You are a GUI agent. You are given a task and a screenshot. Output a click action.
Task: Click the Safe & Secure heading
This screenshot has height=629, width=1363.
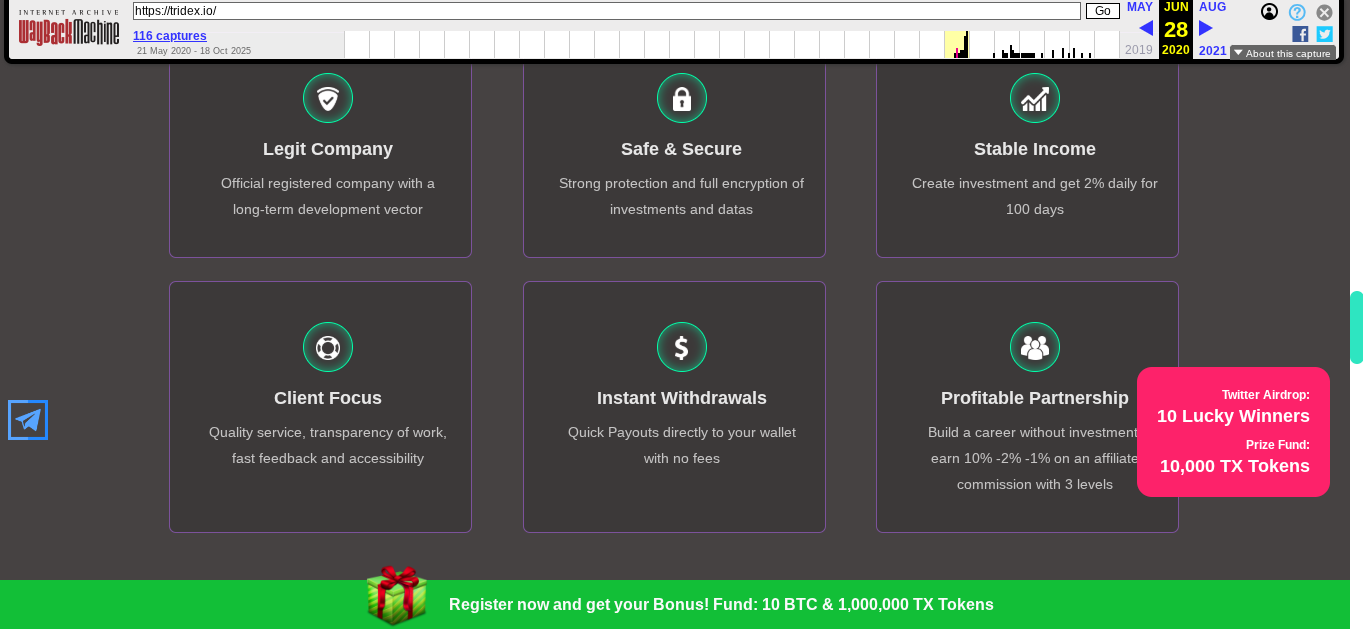click(682, 149)
